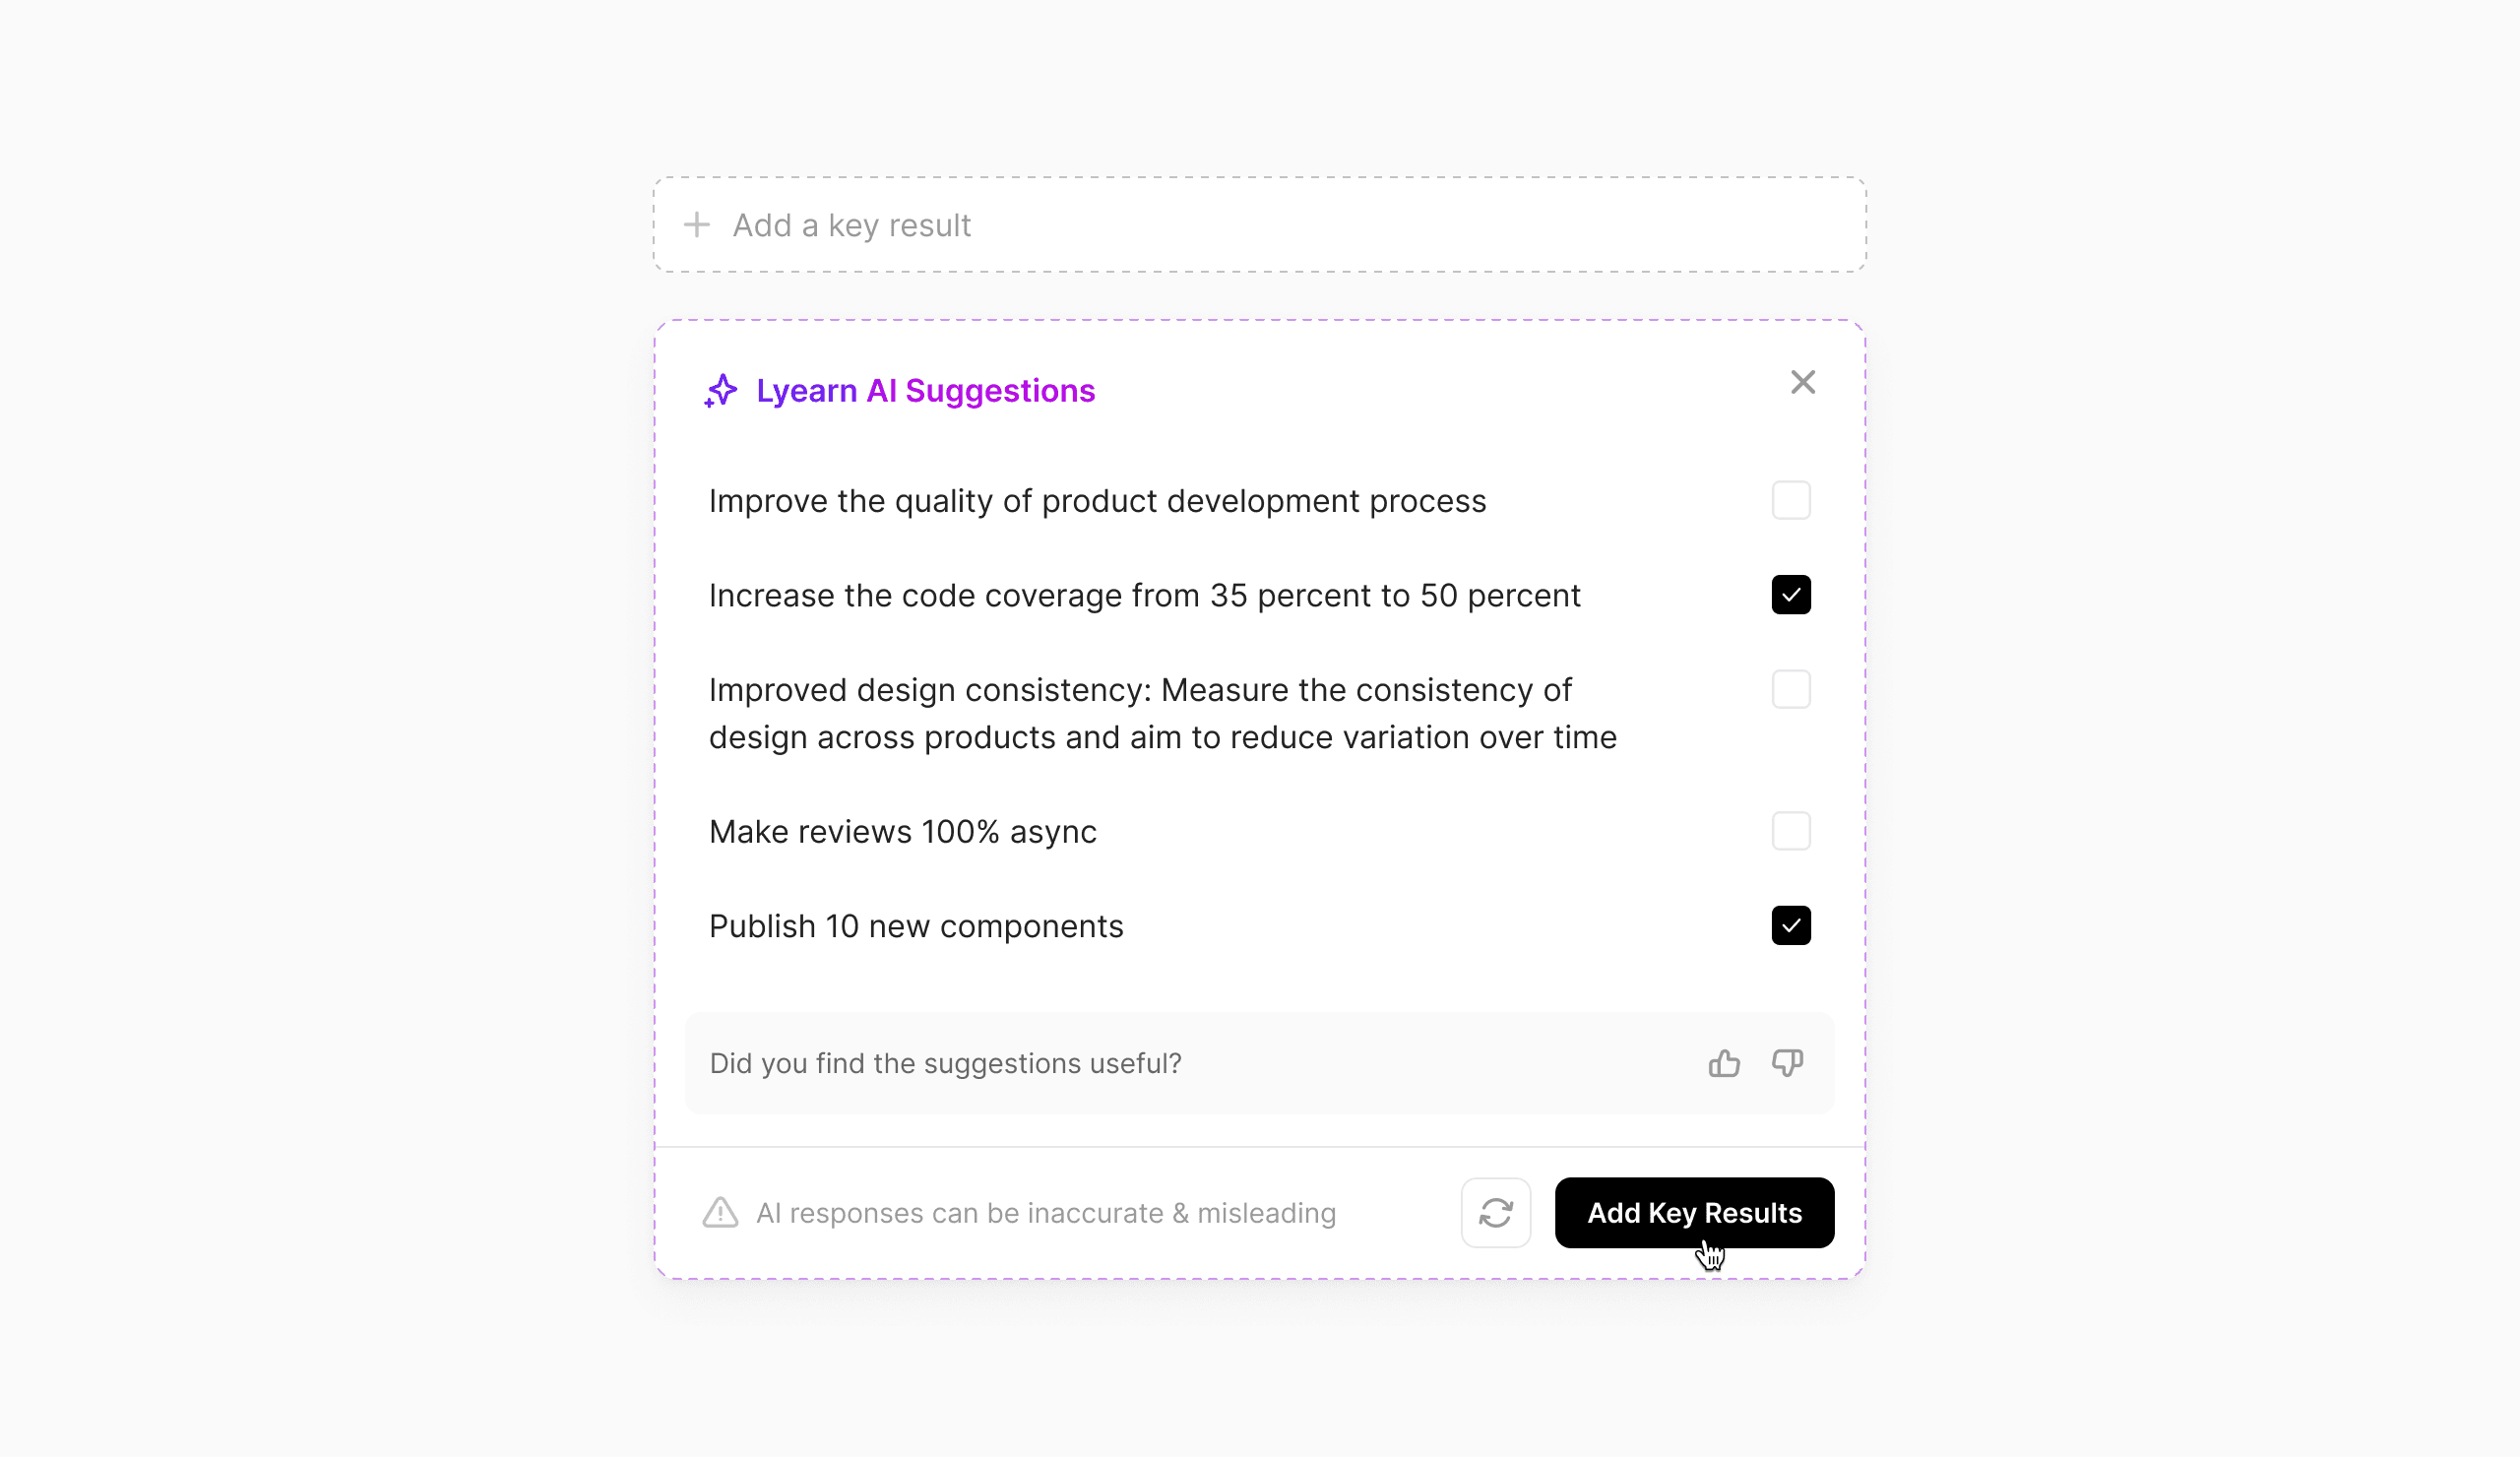Click the thumbs up feedback icon
The width and height of the screenshot is (2520, 1457).
pyautogui.click(x=1723, y=1063)
